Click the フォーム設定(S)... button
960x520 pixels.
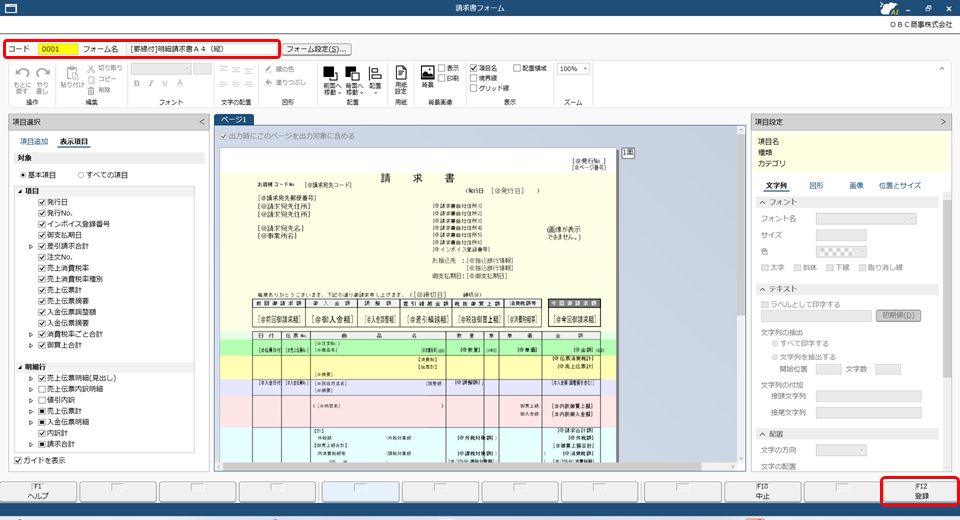(x=317, y=49)
